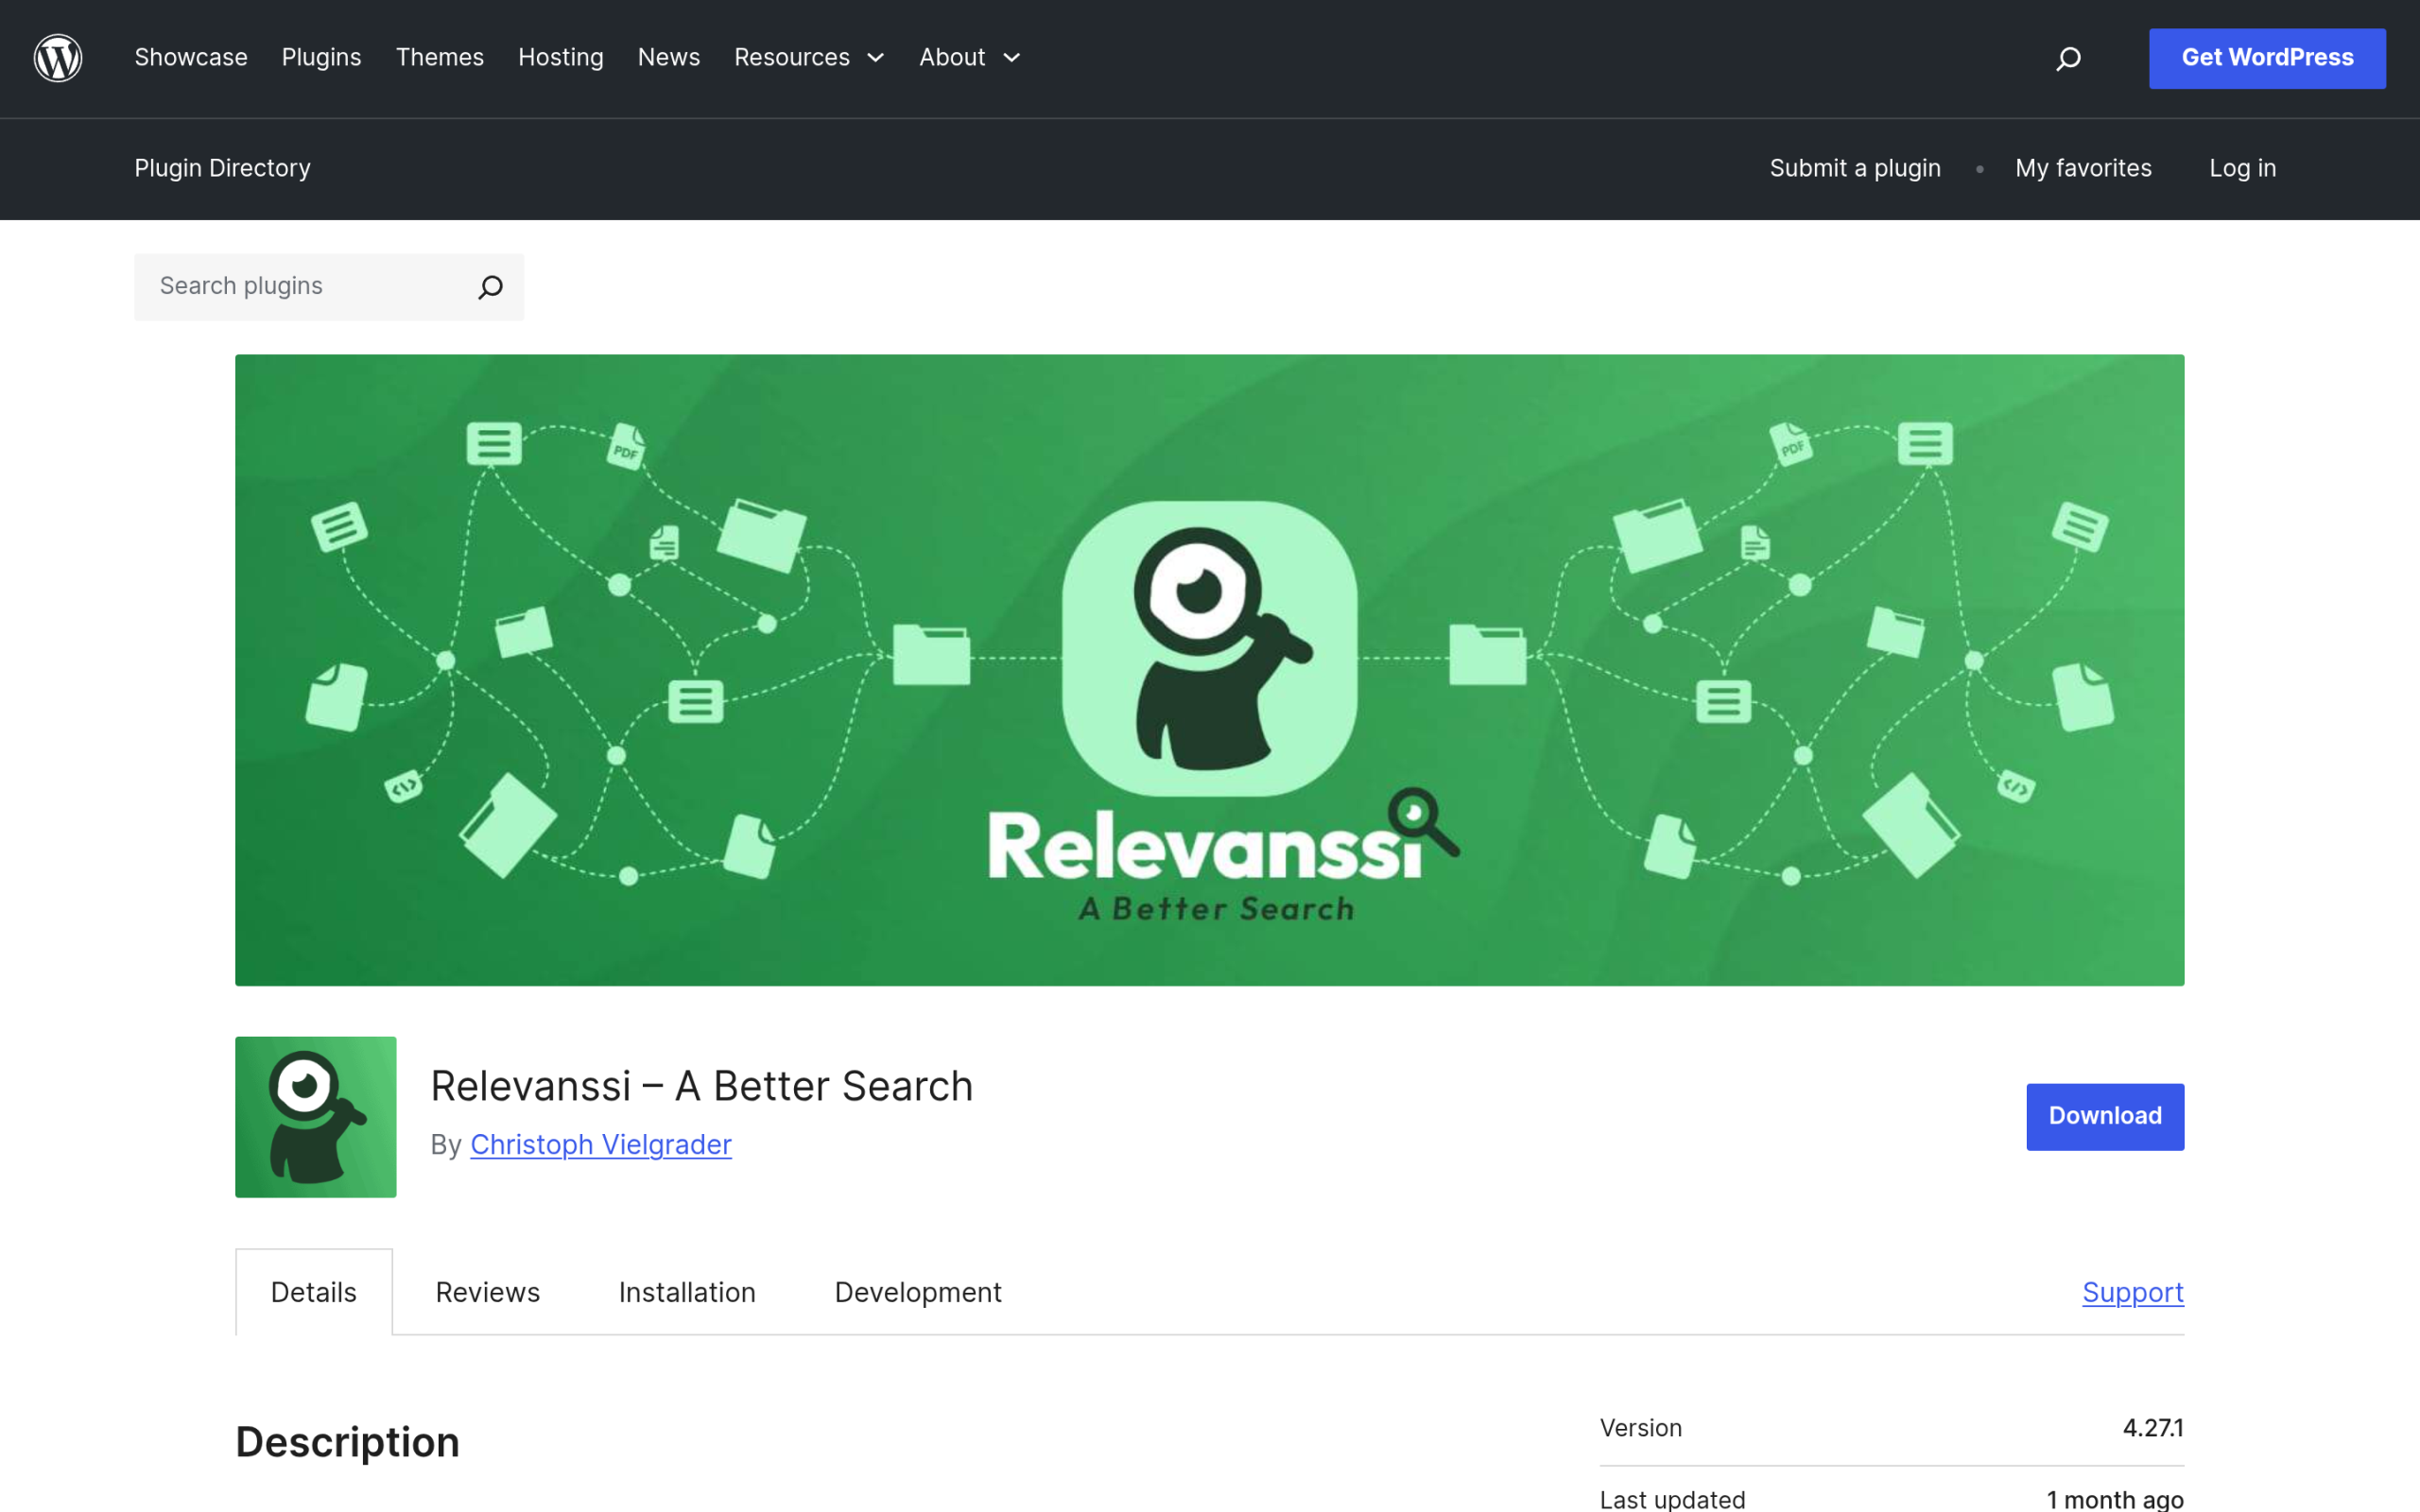This screenshot has width=2420, height=1512.
Task: Click the WordPress logo icon
Action: point(58,58)
